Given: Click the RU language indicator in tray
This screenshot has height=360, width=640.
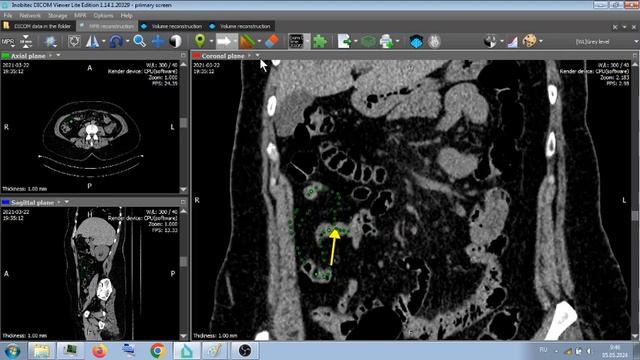Looking at the screenshot, I should pyautogui.click(x=543, y=350).
